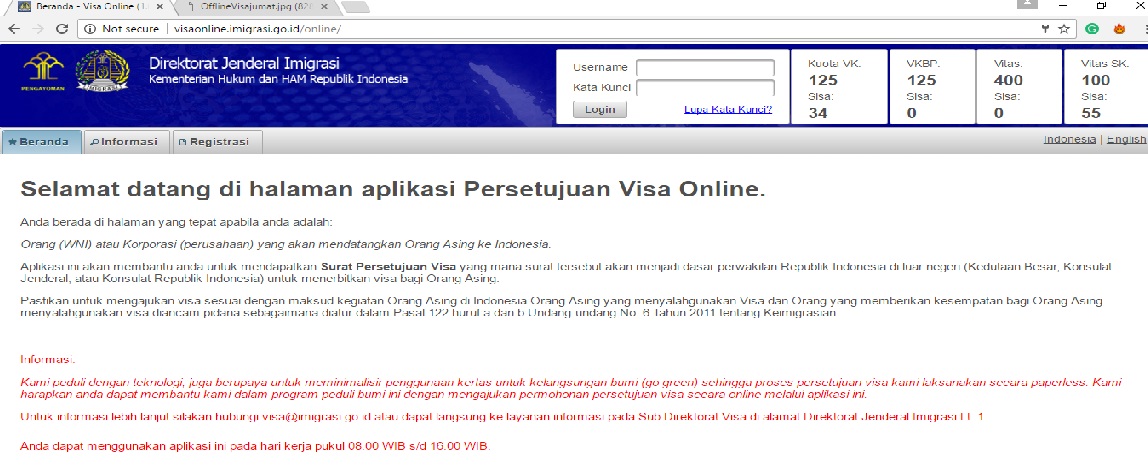
Task: Focus the Kata Kunci password field
Action: (x=705, y=89)
